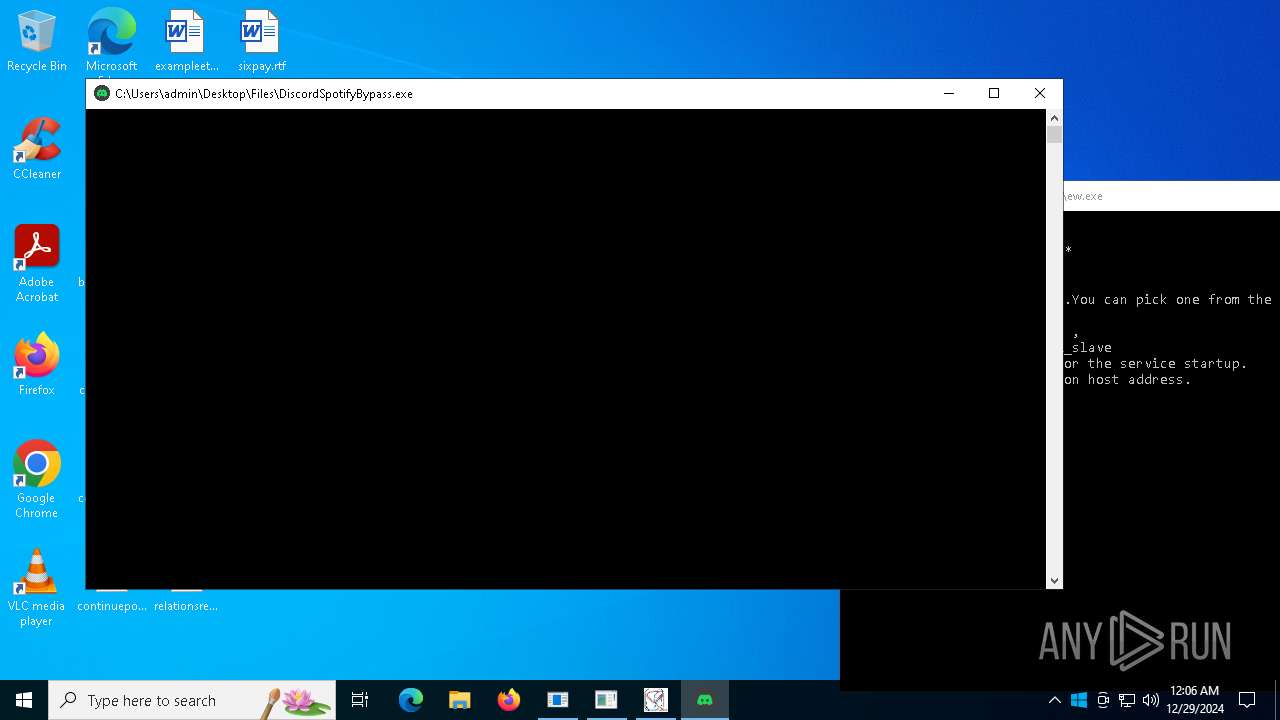
Task: Open File Explorer from taskbar
Action: click(460, 700)
